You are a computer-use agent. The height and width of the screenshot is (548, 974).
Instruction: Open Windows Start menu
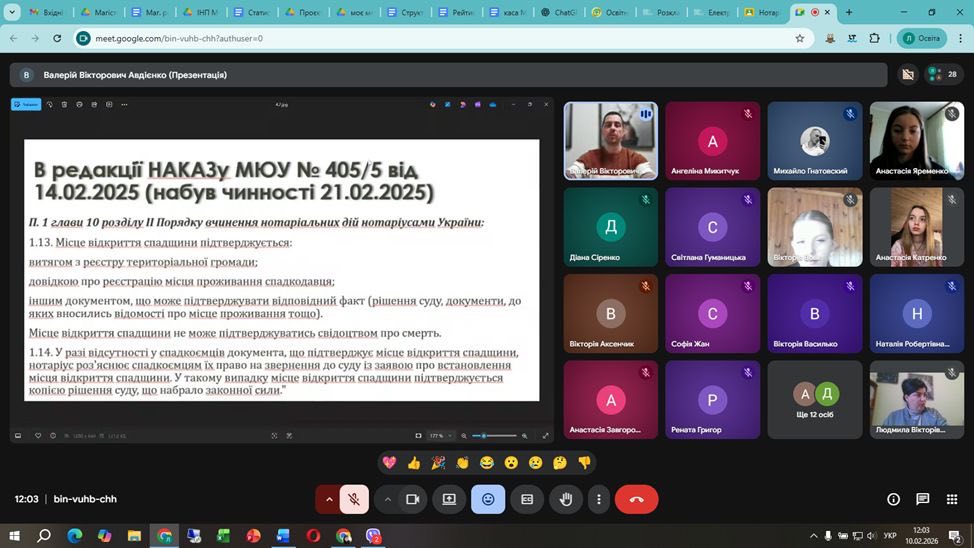pos(14,535)
